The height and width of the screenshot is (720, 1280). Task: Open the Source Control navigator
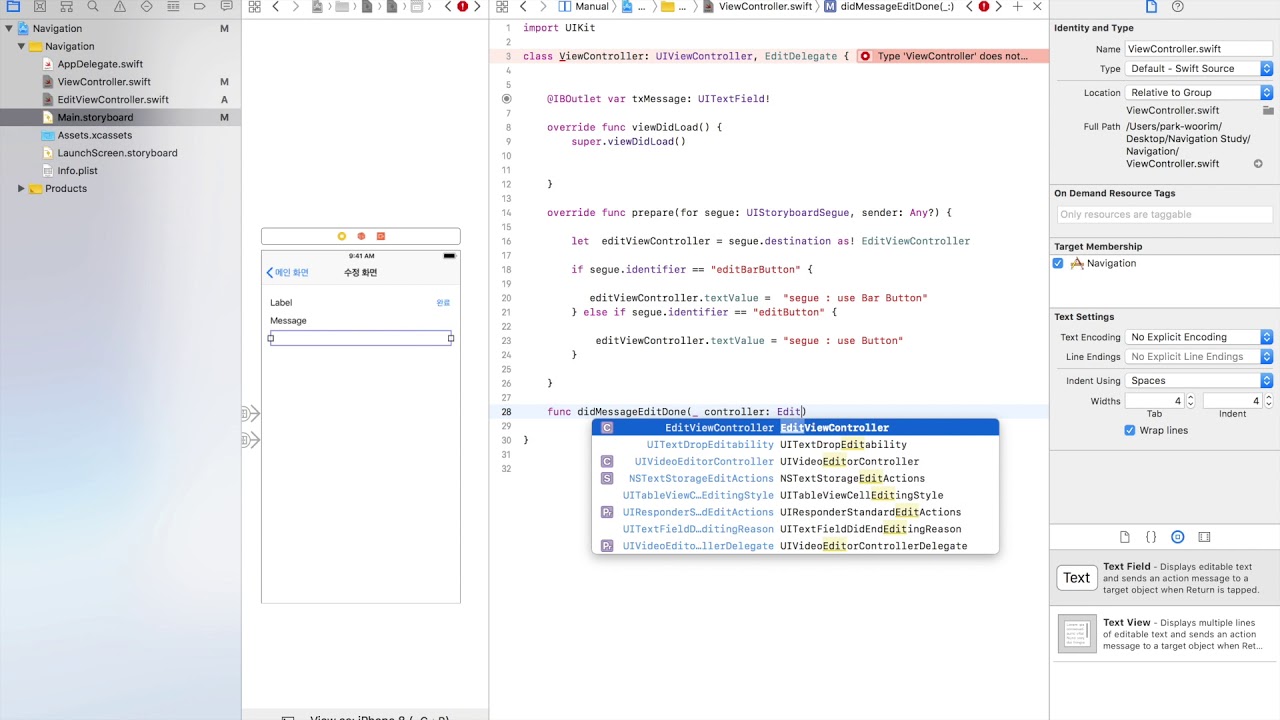[x=40, y=6]
